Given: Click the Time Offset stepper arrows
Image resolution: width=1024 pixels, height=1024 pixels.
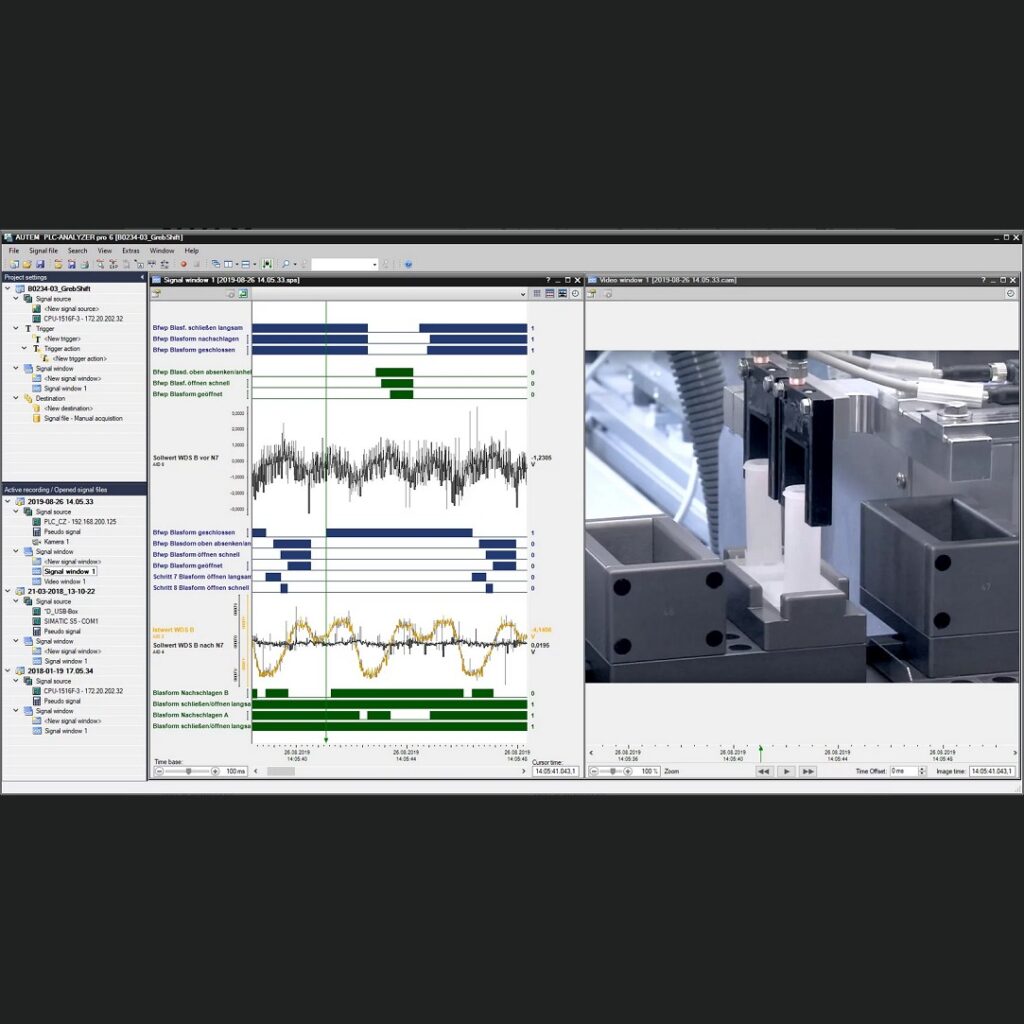Looking at the screenshot, I should click(x=922, y=771).
